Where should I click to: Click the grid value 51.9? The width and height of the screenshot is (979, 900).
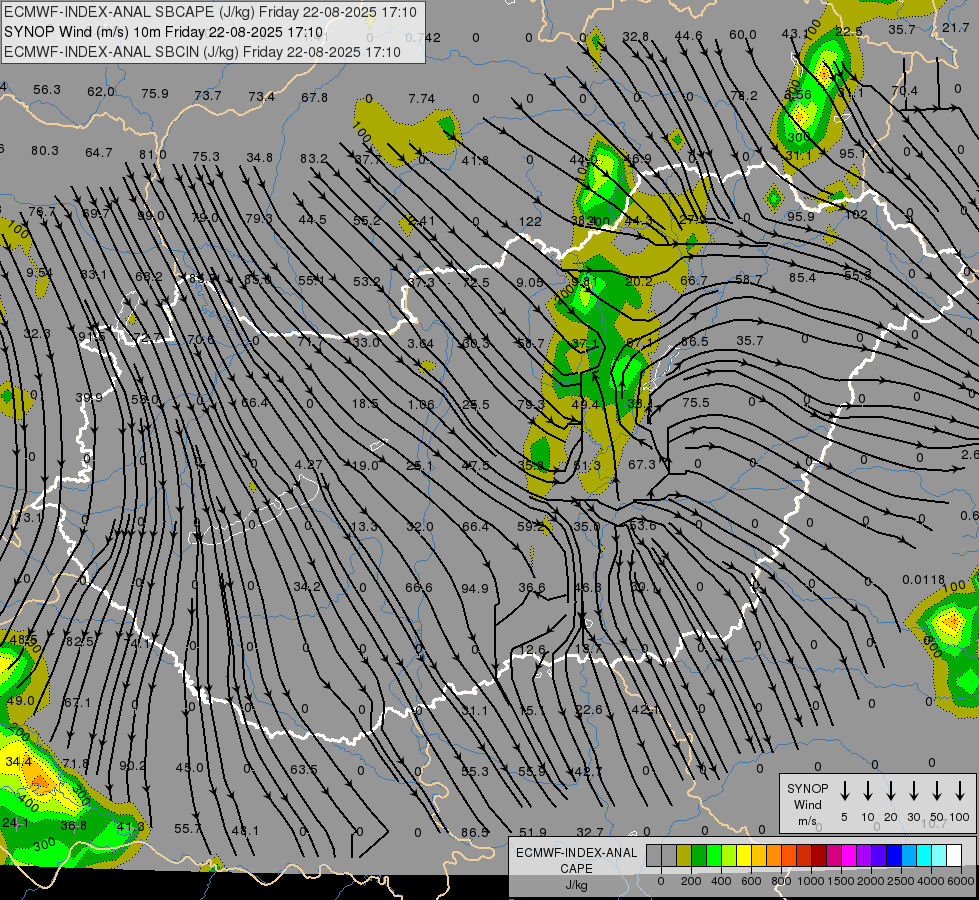click(533, 833)
